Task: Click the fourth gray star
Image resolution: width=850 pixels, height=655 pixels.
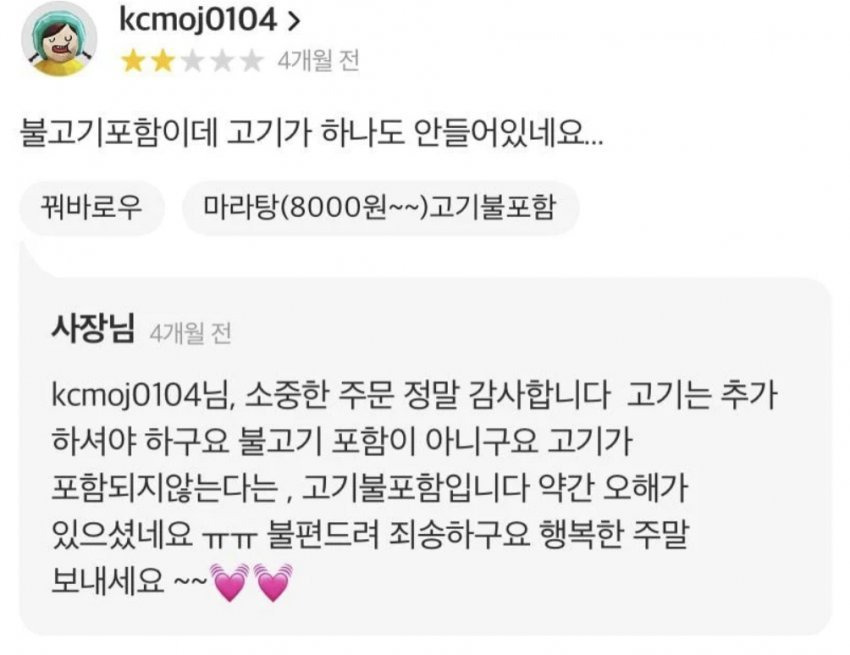Action: point(222,61)
